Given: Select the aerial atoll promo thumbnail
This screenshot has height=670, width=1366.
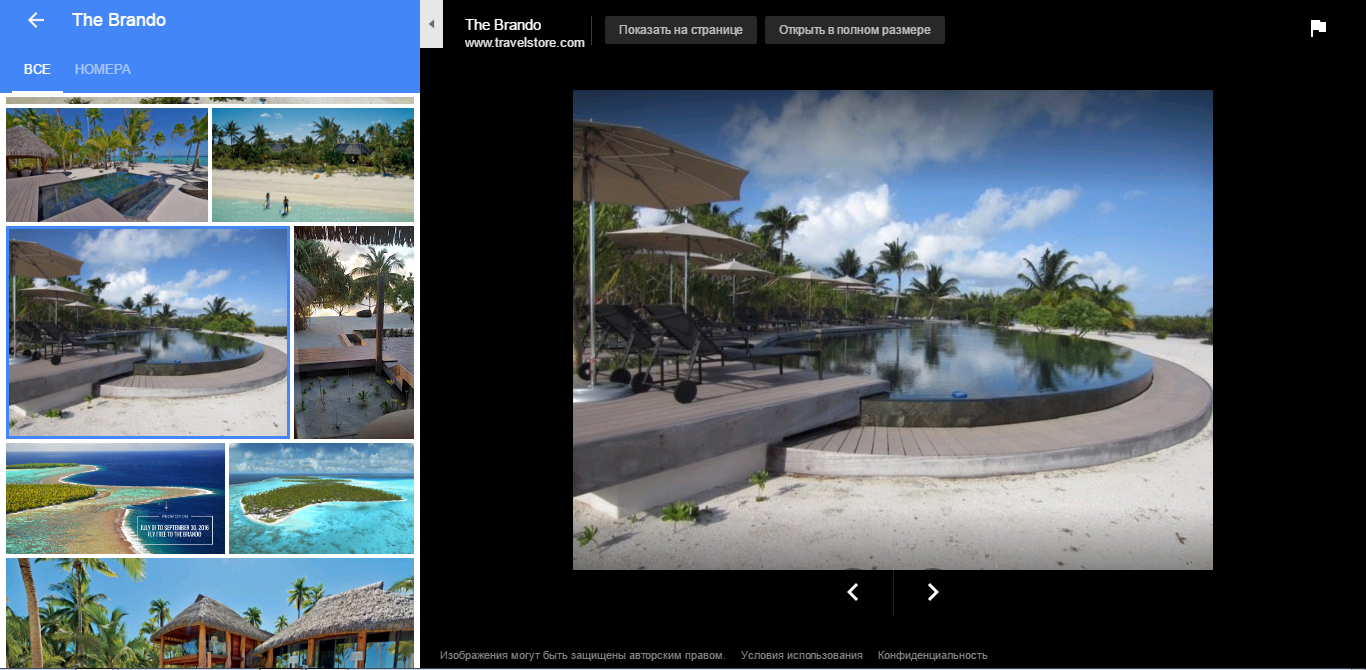Looking at the screenshot, I should [x=116, y=499].
